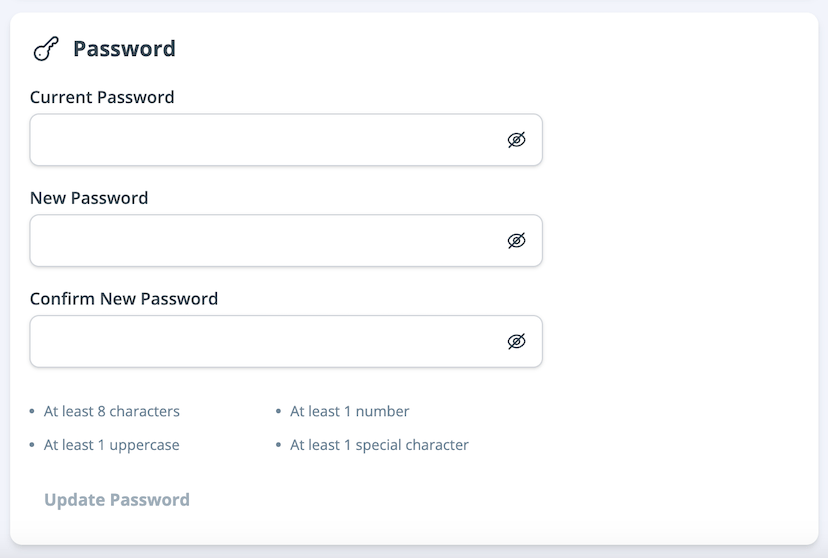Viewport: 828px width, 558px height.
Task: Click the 'At least 1 number' requirement
Action: click(350, 411)
